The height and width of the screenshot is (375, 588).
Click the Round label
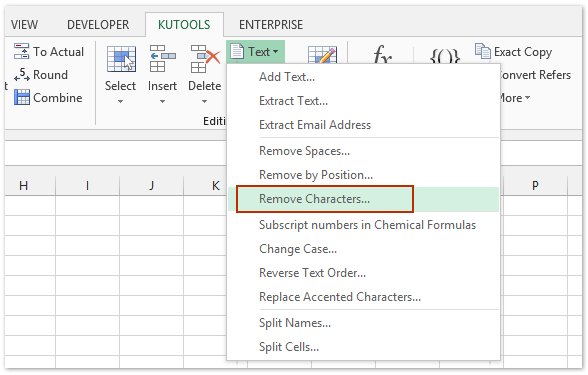coord(50,75)
